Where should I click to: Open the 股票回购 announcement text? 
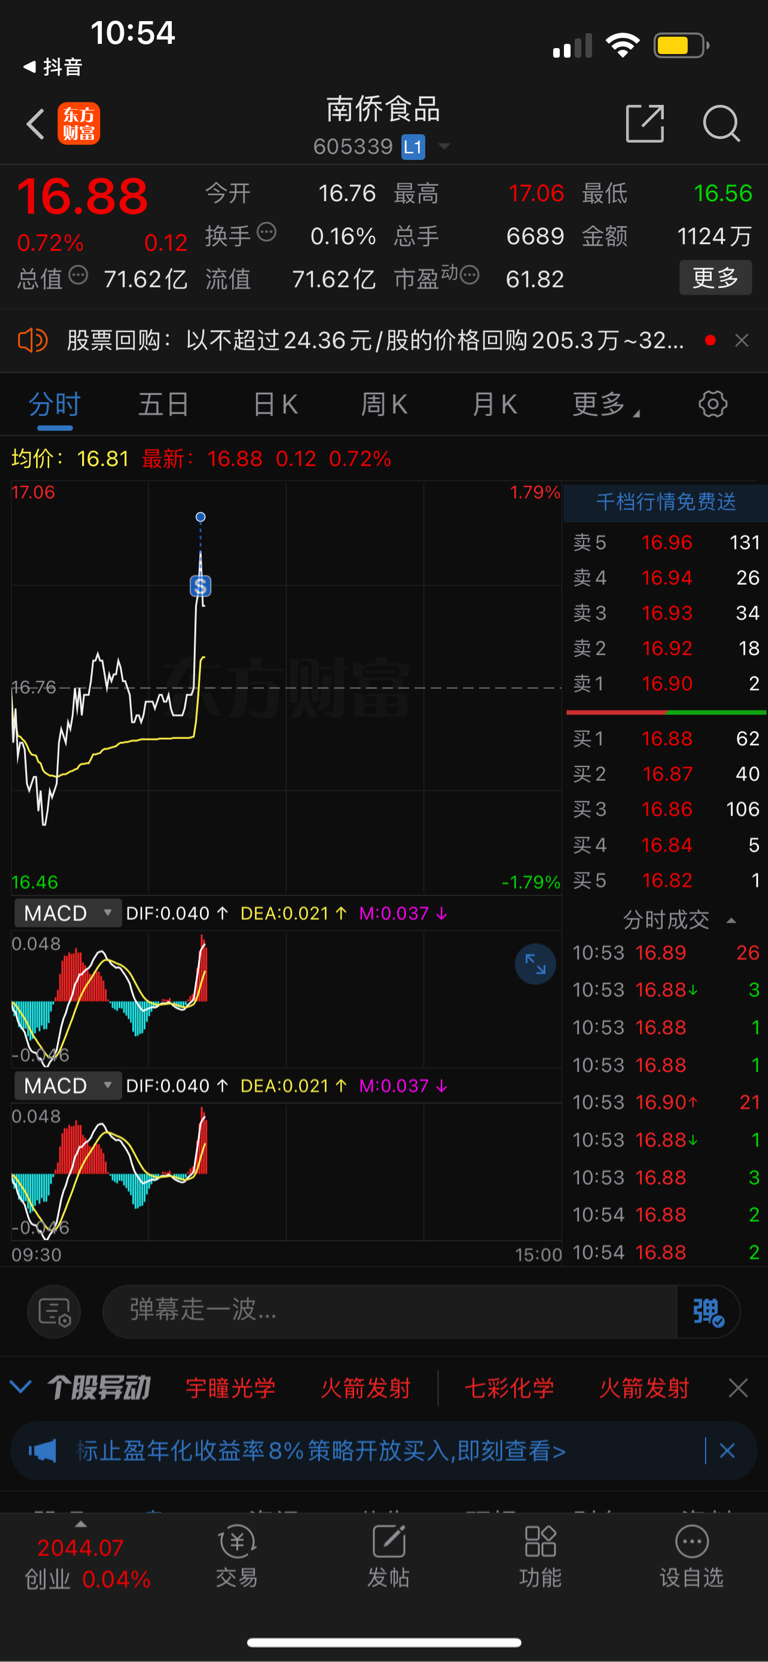[375, 341]
